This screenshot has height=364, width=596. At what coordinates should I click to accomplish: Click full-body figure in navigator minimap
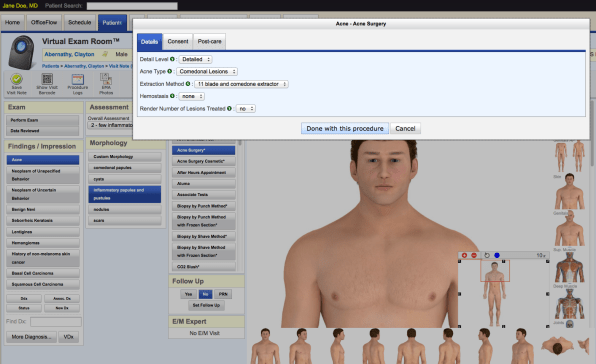[495, 293]
